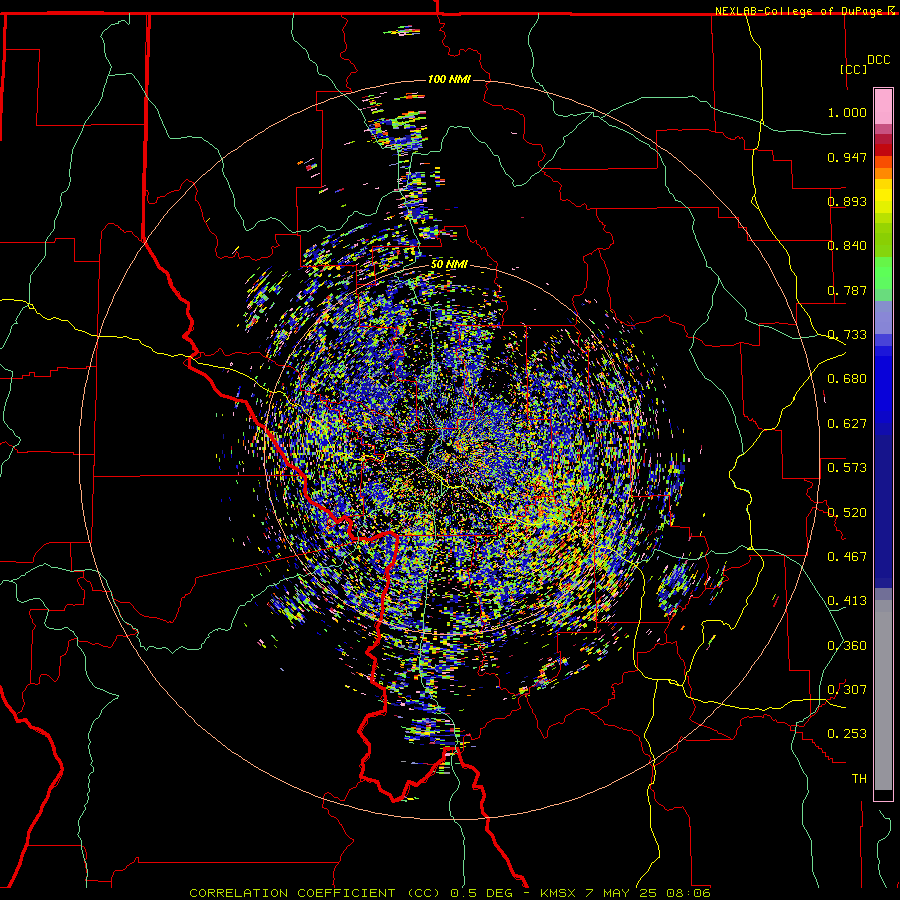Click the 7 MAY 25 08:06 timestamp
Viewport: 900px width, 900px height.
tap(648, 893)
